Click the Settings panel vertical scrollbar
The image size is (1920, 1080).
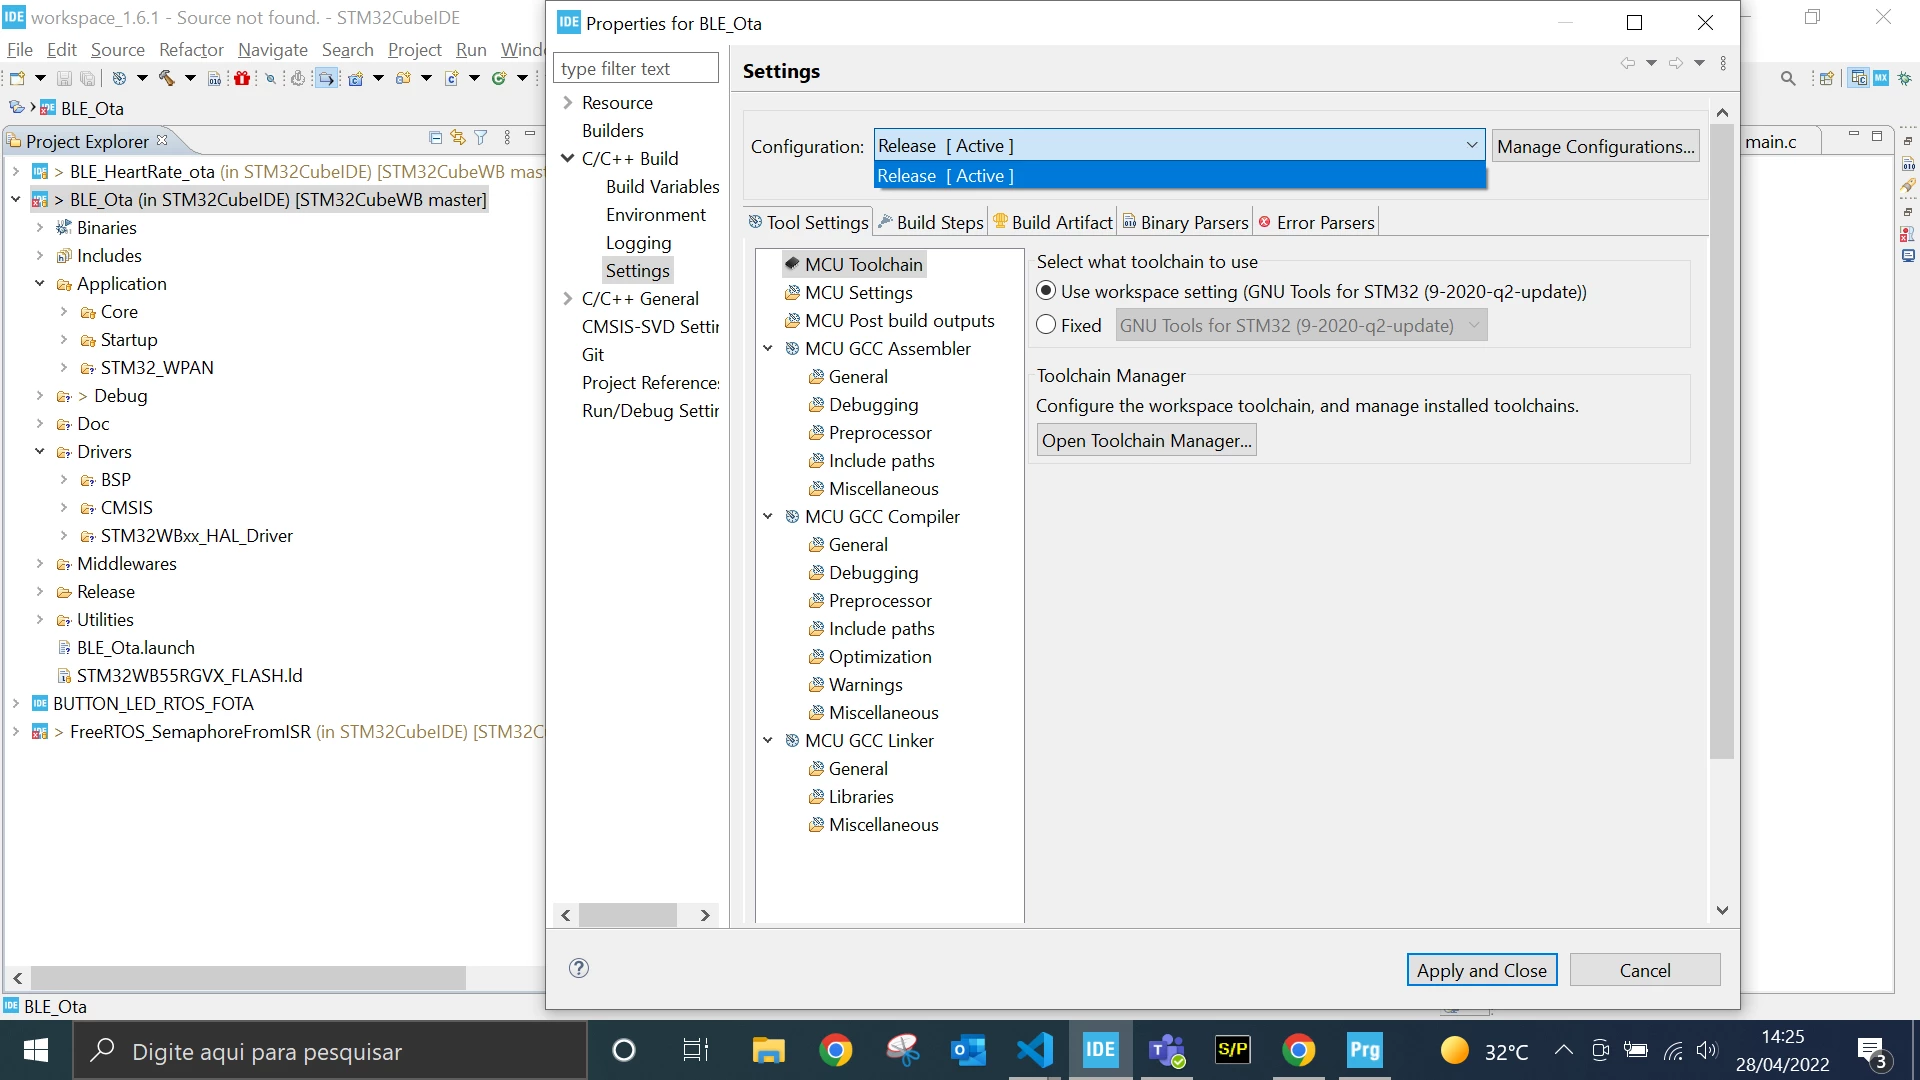click(1721, 441)
